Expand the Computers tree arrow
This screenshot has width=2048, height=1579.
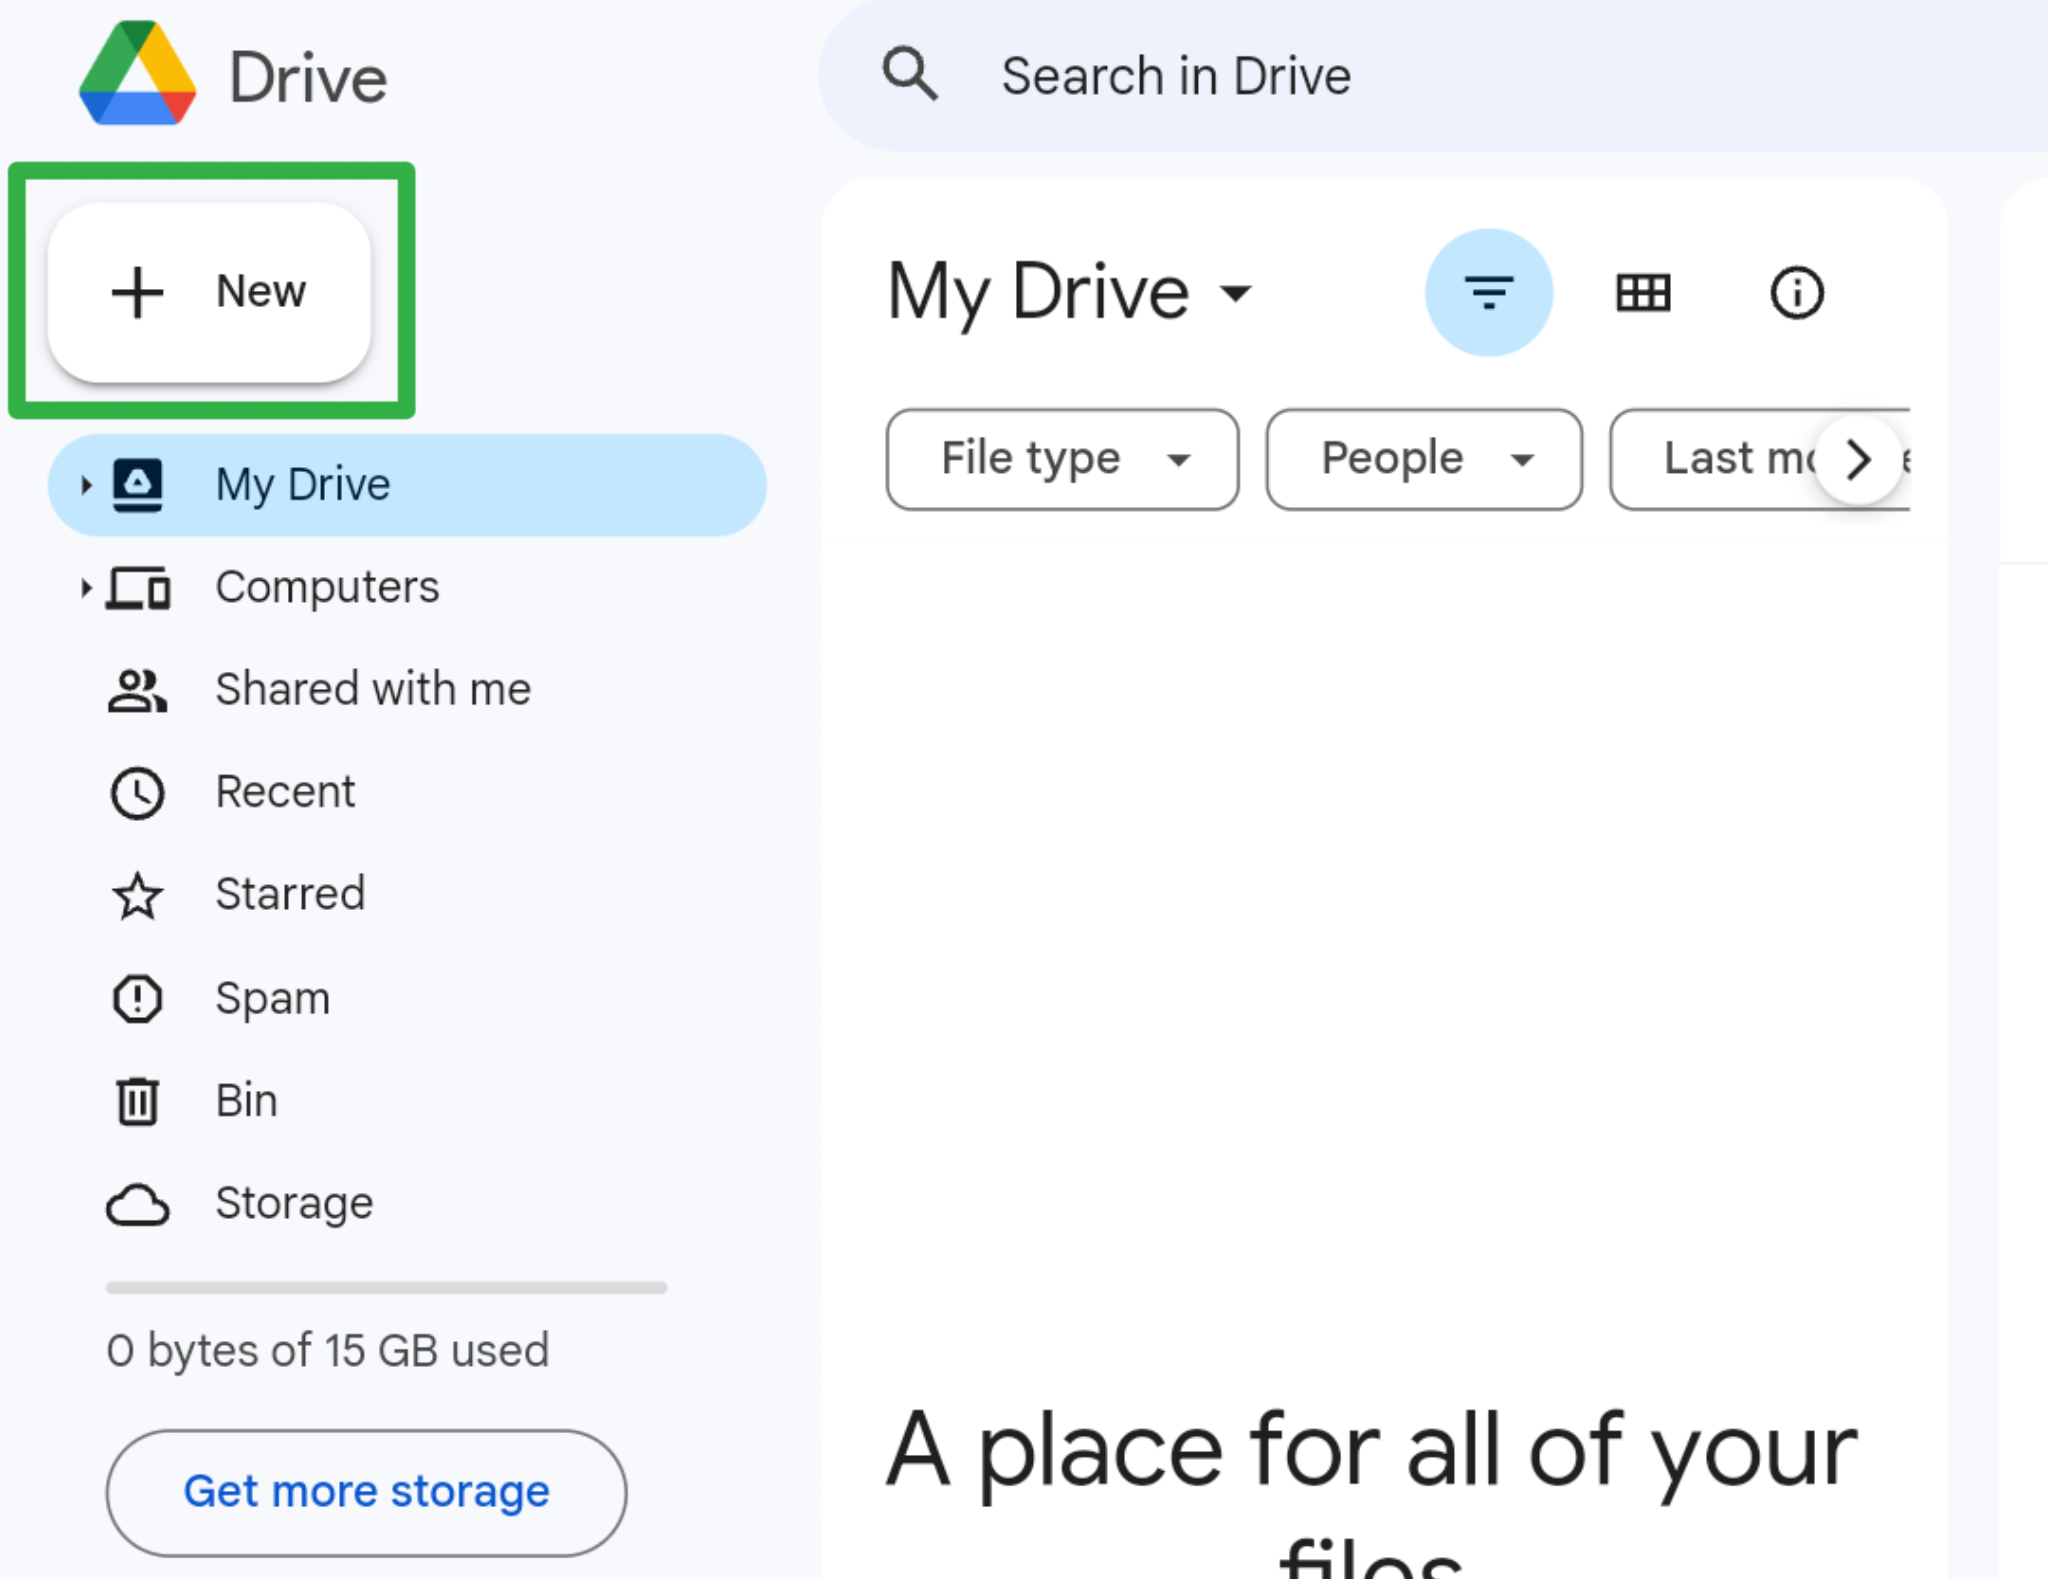86,588
